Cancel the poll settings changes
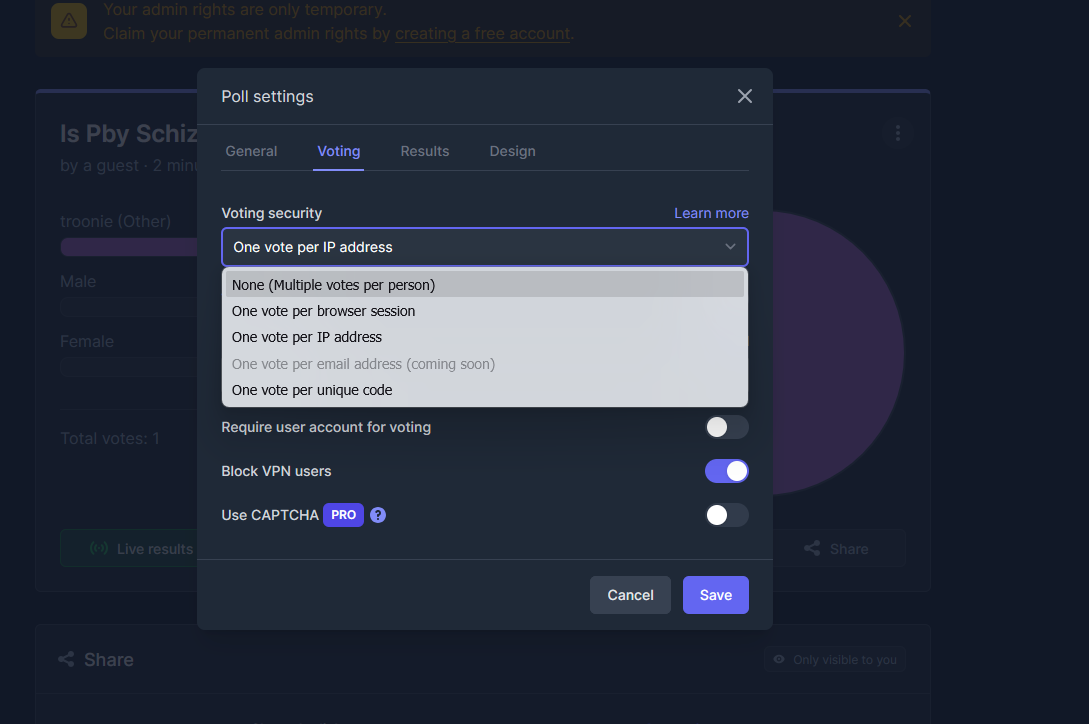Screen dimensions: 1089x724 click(x=630, y=595)
